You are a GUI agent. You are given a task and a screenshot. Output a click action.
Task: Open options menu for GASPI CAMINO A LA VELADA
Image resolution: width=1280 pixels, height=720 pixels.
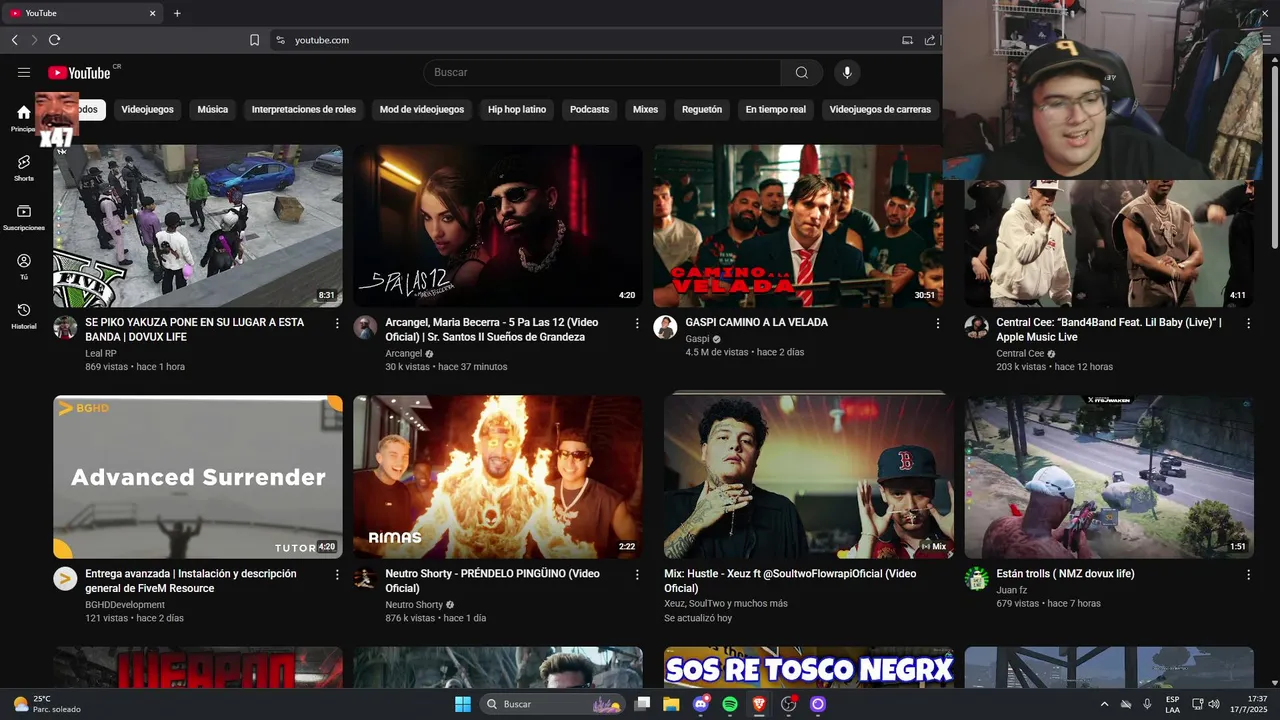938,323
